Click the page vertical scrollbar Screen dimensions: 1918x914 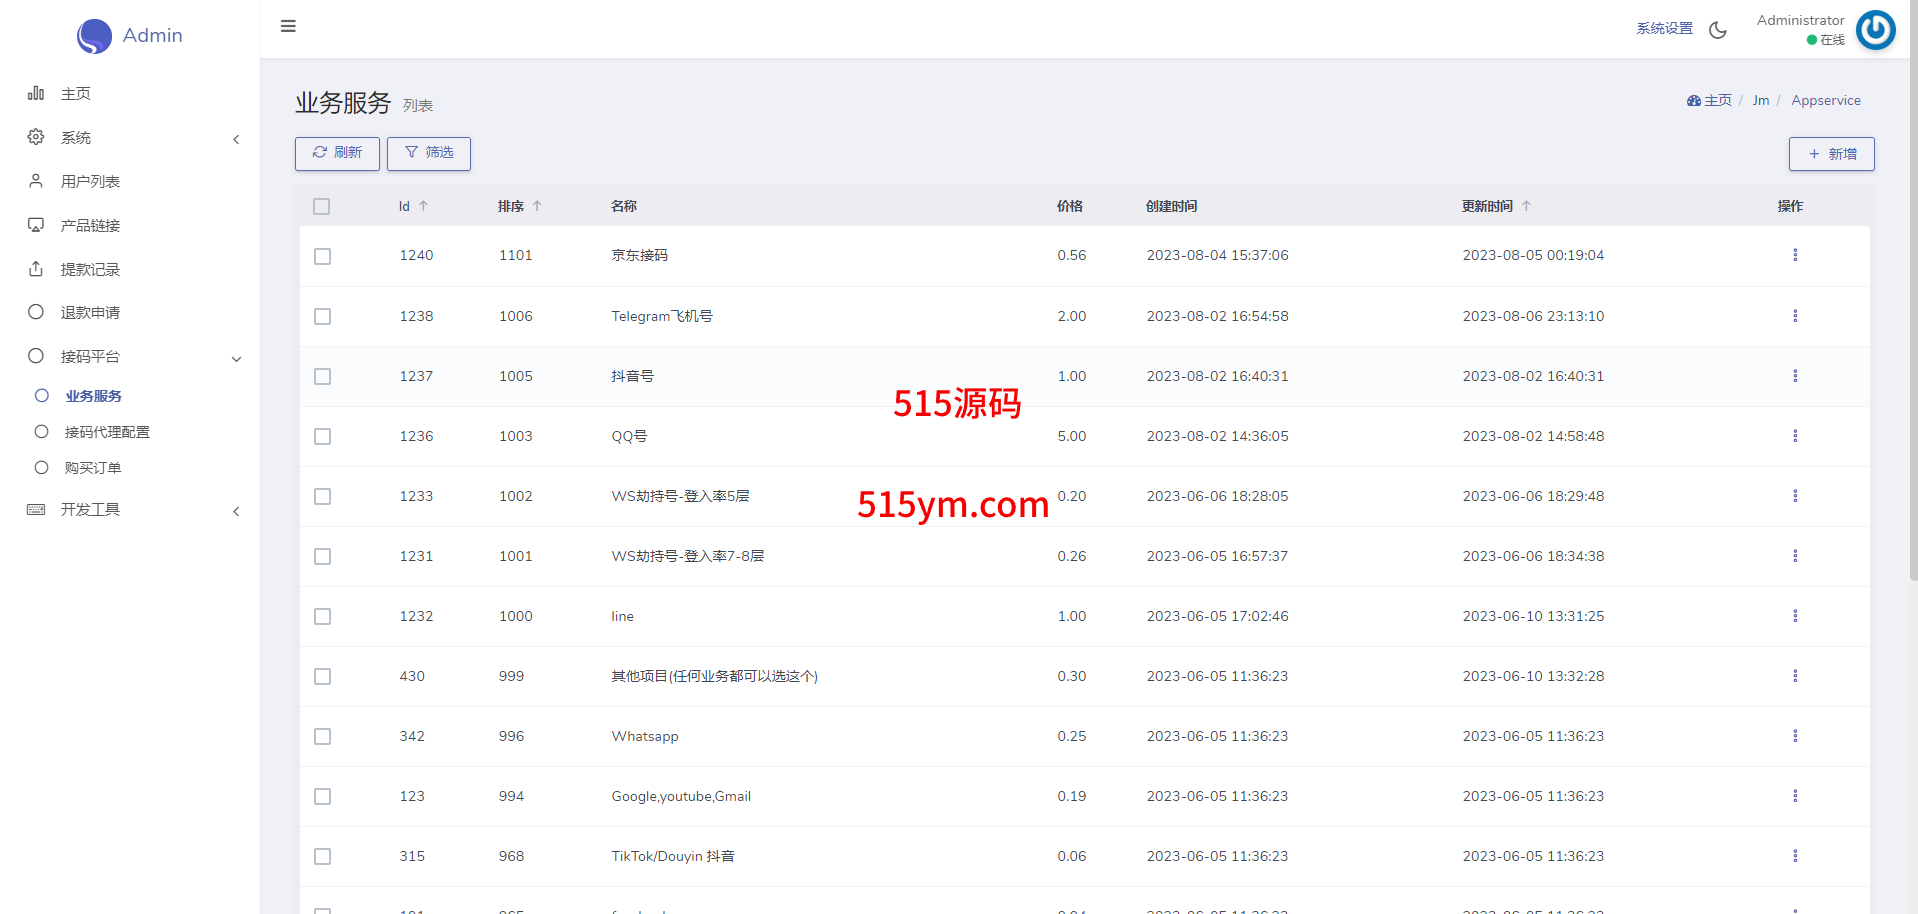tap(1912, 300)
